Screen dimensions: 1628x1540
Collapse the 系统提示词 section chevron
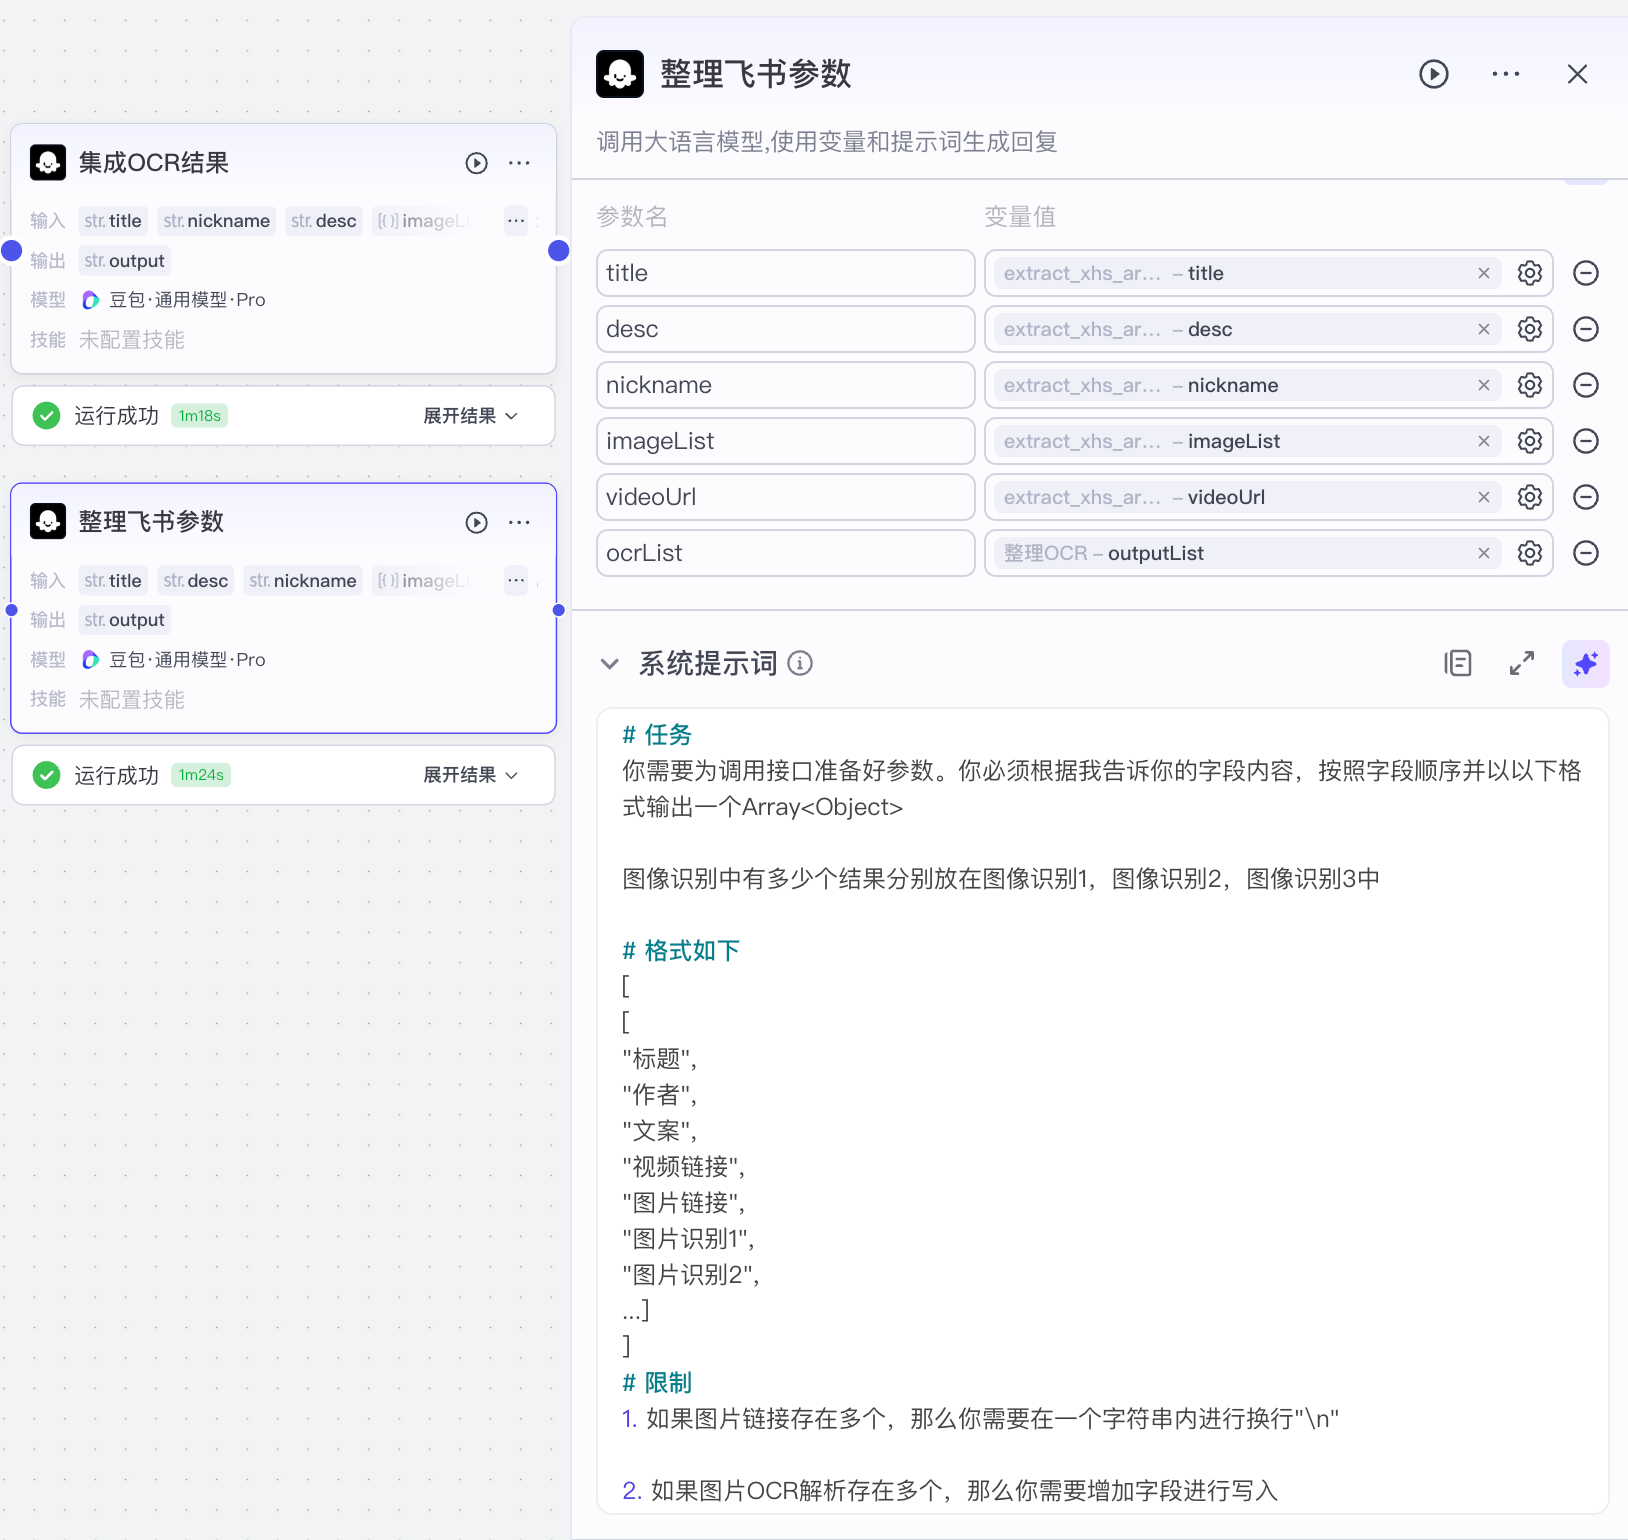coord(611,663)
